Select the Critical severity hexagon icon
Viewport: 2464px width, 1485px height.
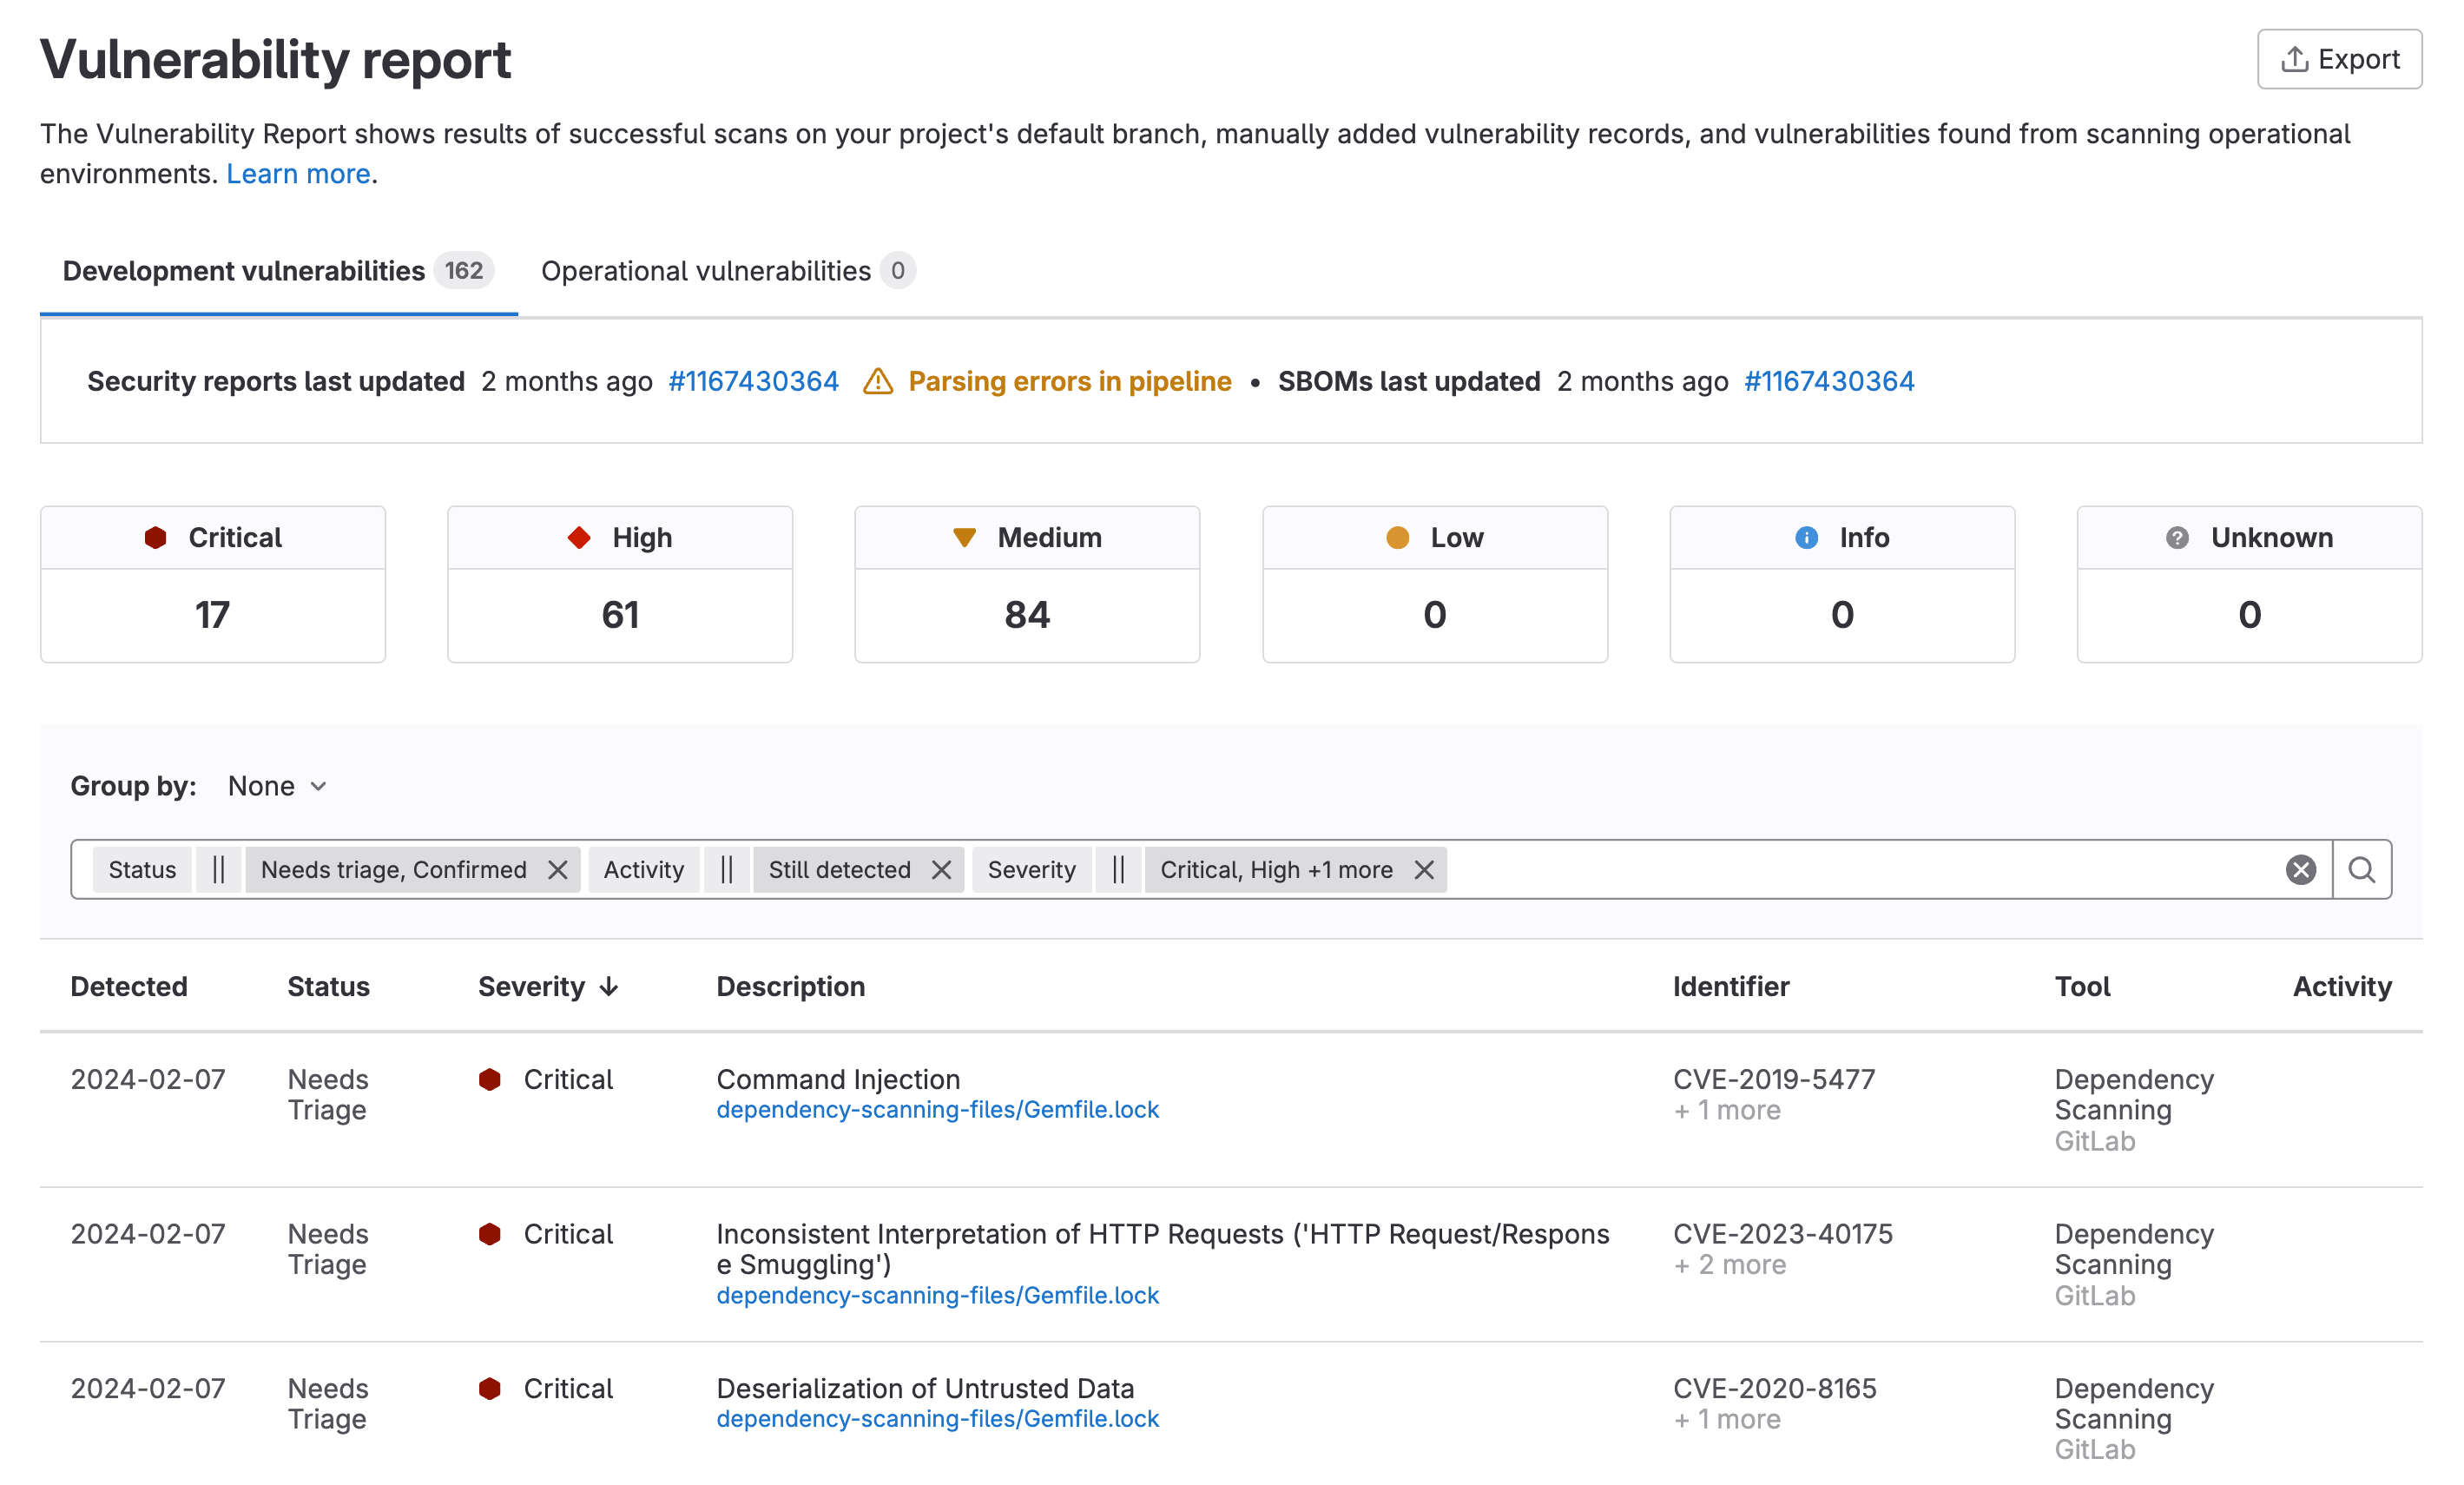point(156,537)
